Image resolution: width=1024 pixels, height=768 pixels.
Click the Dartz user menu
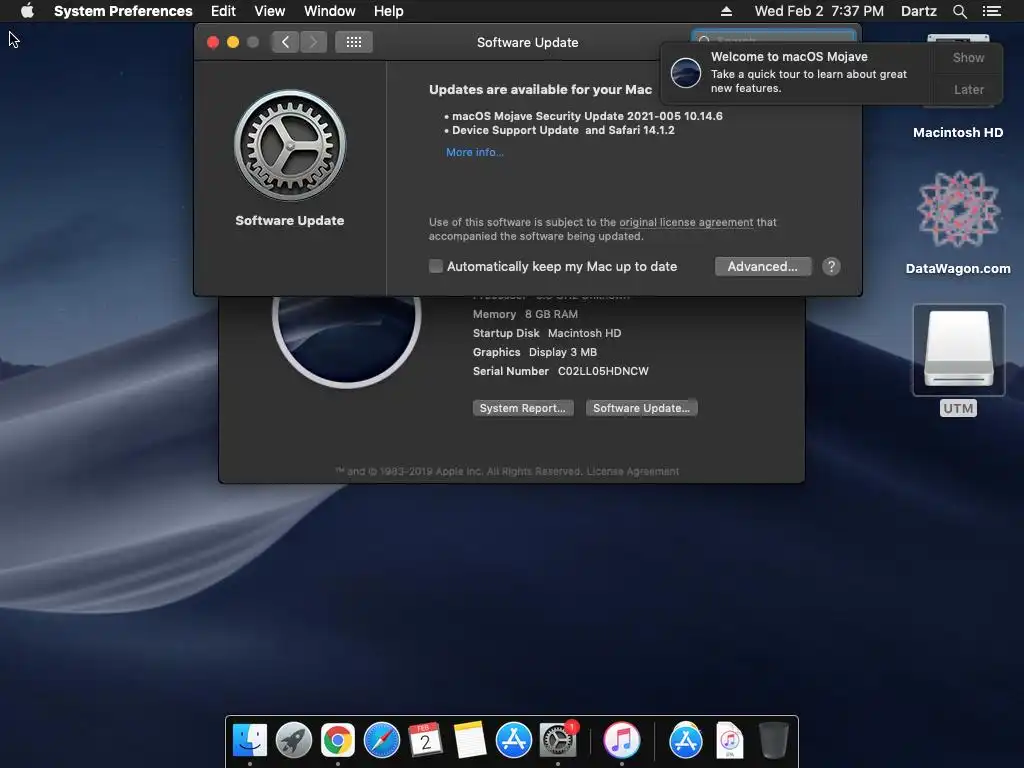[x=918, y=11]
